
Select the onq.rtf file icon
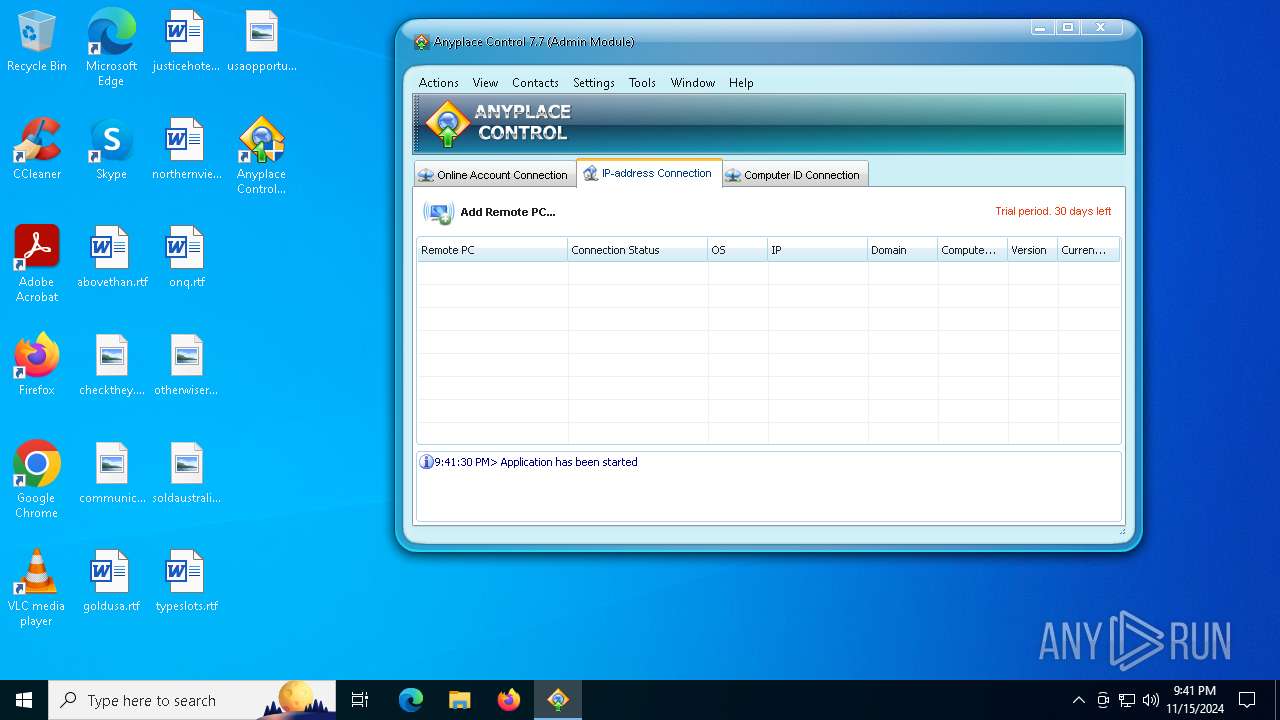pyautogui.click(x=186, y=258)
